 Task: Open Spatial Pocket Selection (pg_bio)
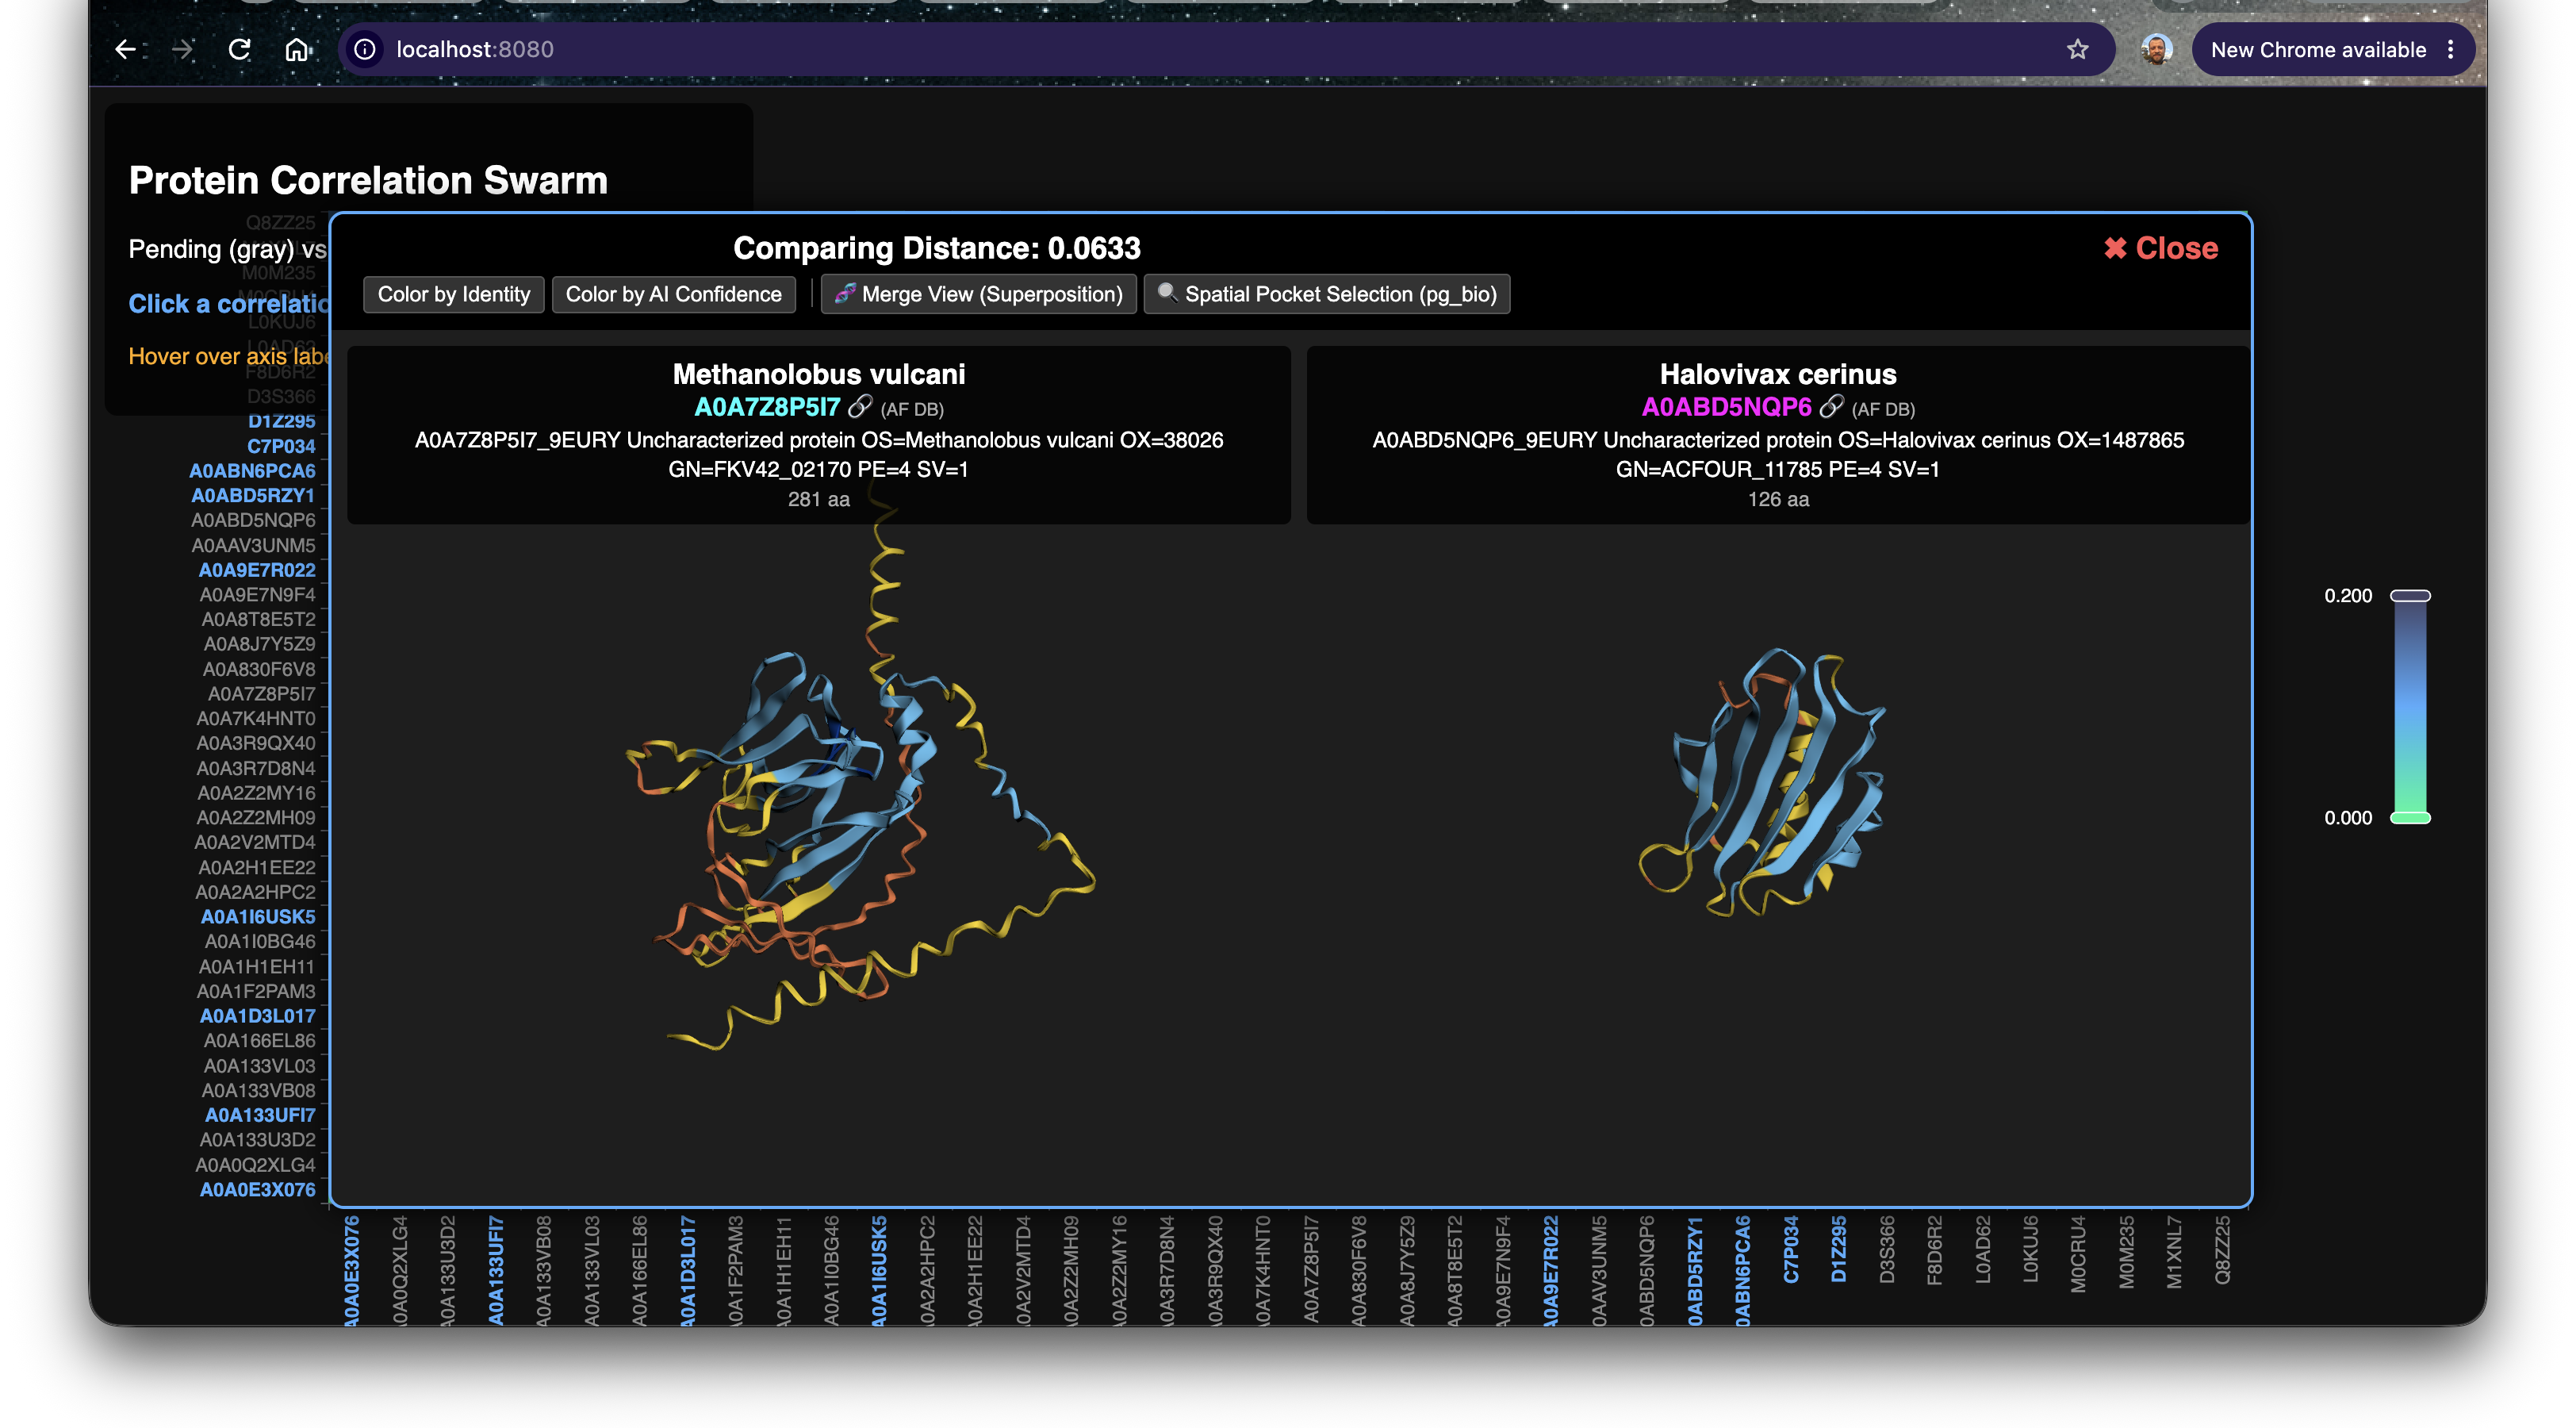1326,294
